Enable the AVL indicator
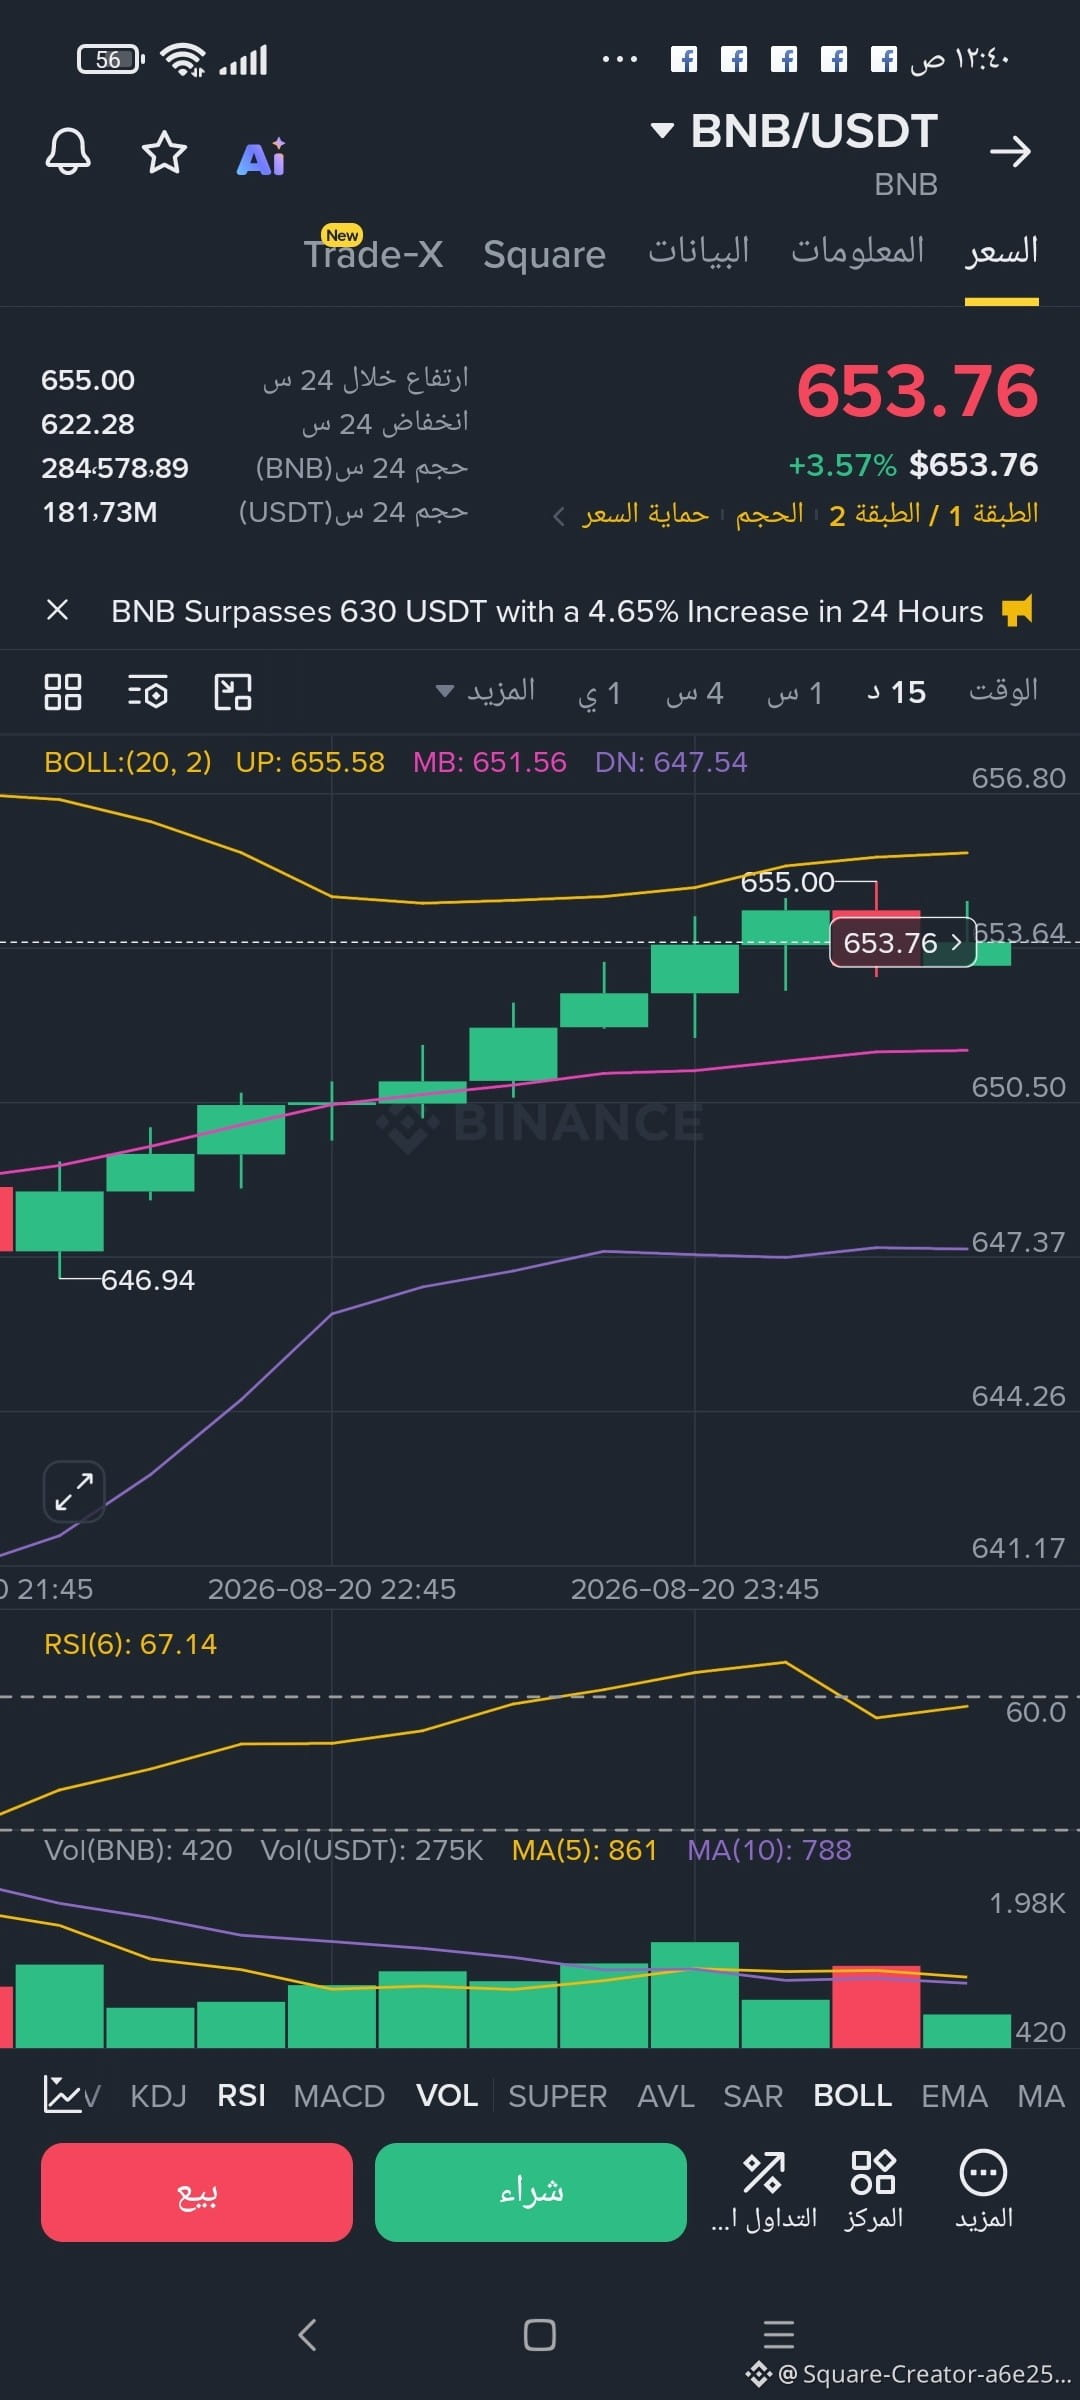This screenshot has height=2400, width=1080. [666, 2095]
